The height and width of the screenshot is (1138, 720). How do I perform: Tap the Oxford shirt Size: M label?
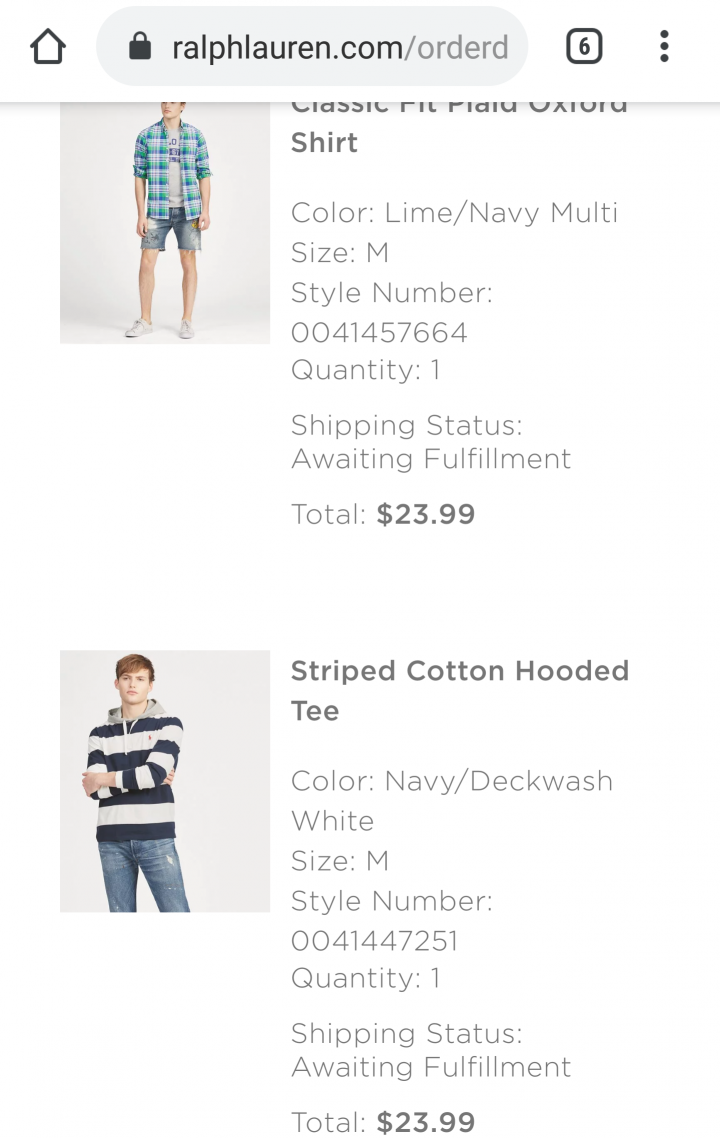[x=340, y=253]
